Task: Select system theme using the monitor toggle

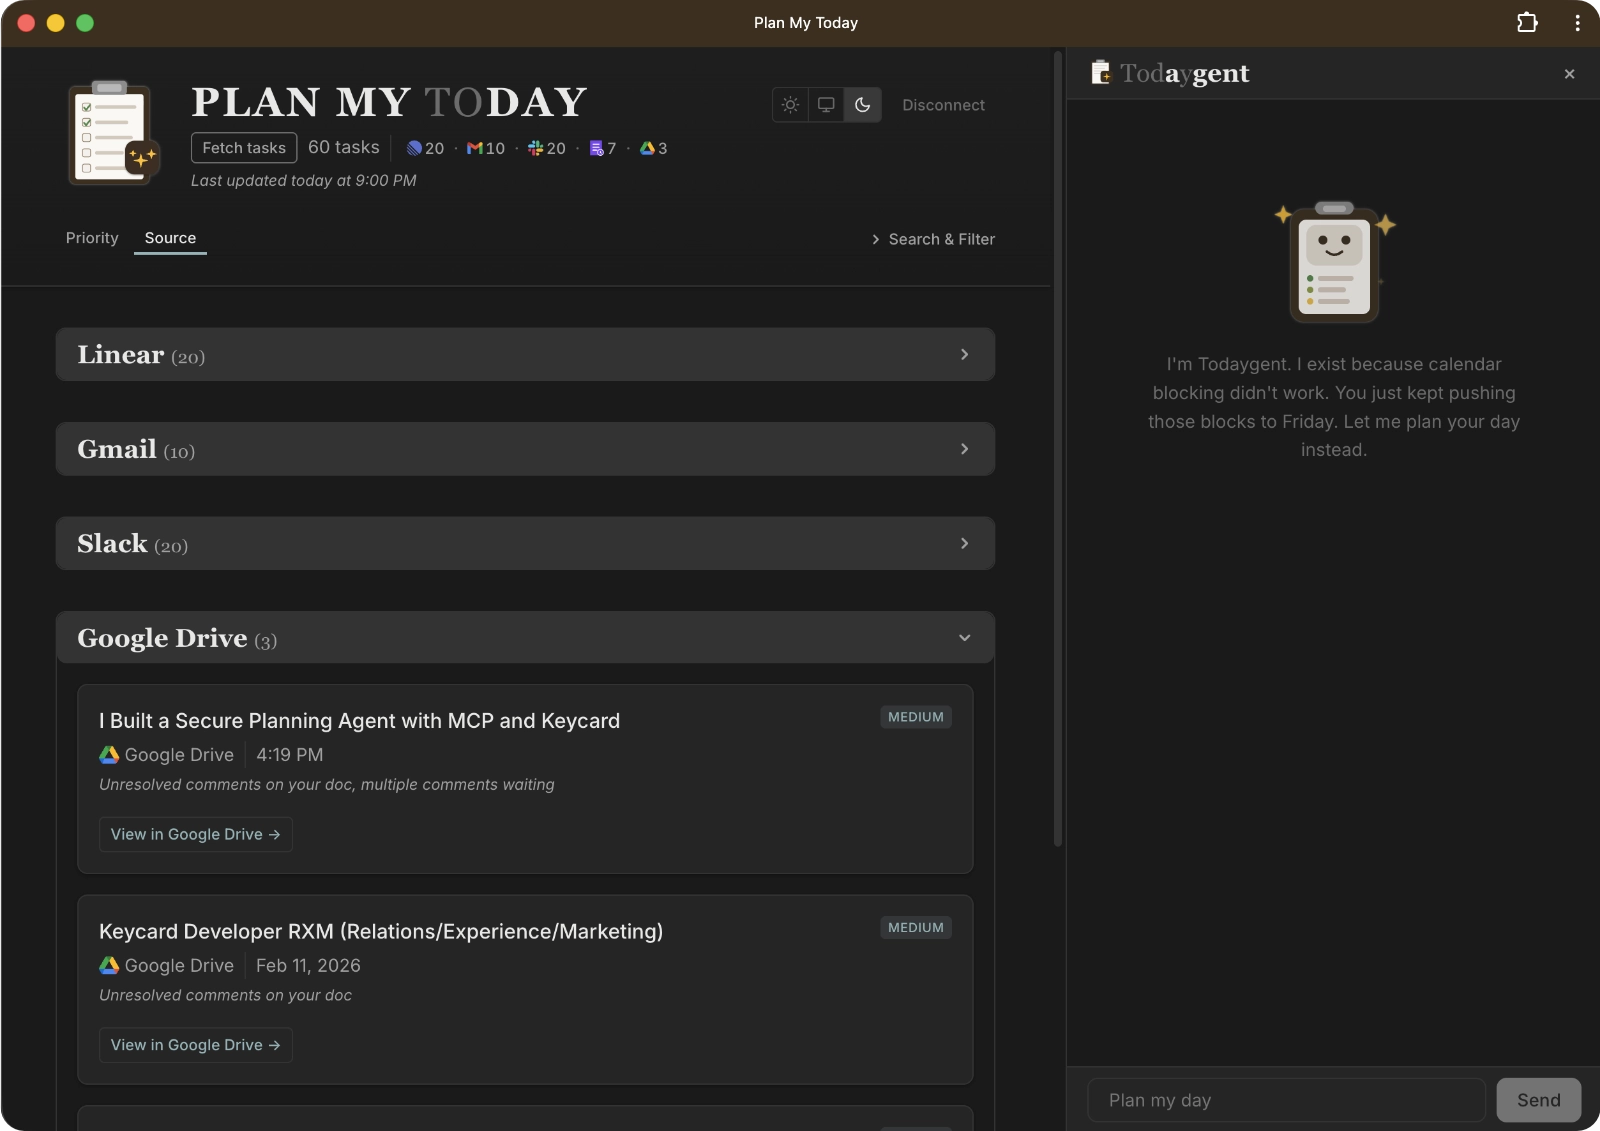Action: (x=826, y=104)
